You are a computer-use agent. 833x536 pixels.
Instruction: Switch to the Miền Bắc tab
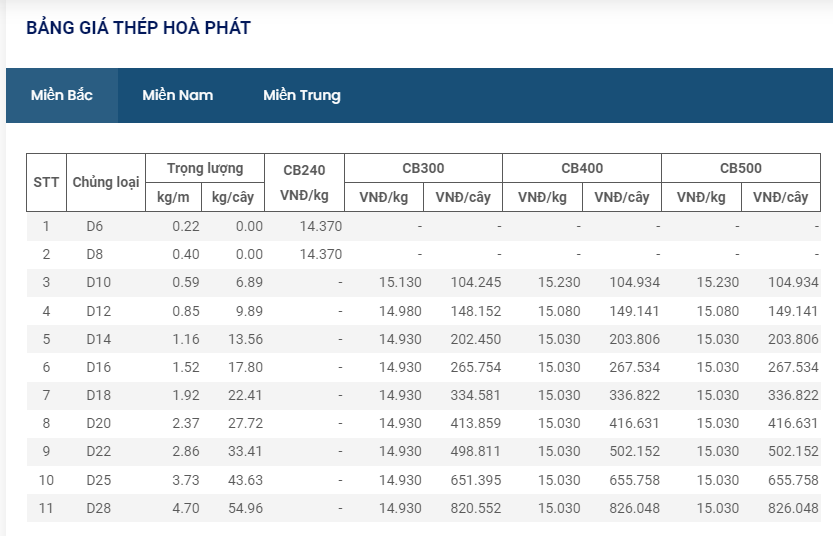62,95
